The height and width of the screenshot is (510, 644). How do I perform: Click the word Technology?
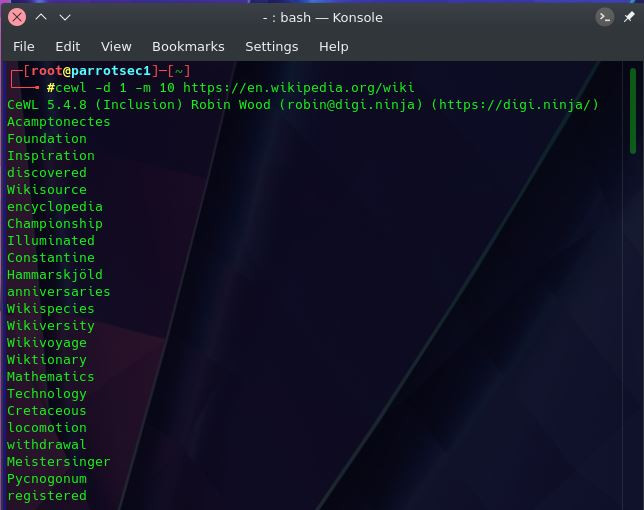47,393
